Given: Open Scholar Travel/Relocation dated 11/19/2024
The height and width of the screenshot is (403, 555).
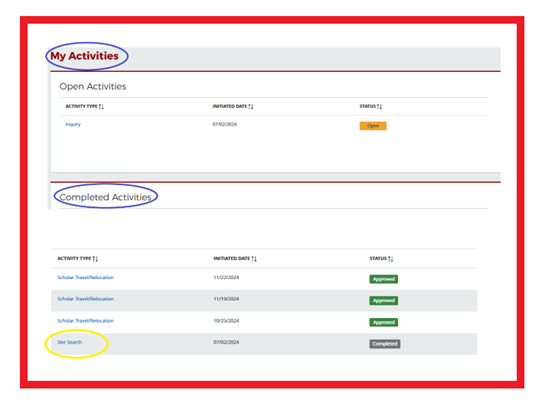Looking at the screenshot, I should [86, 299].
